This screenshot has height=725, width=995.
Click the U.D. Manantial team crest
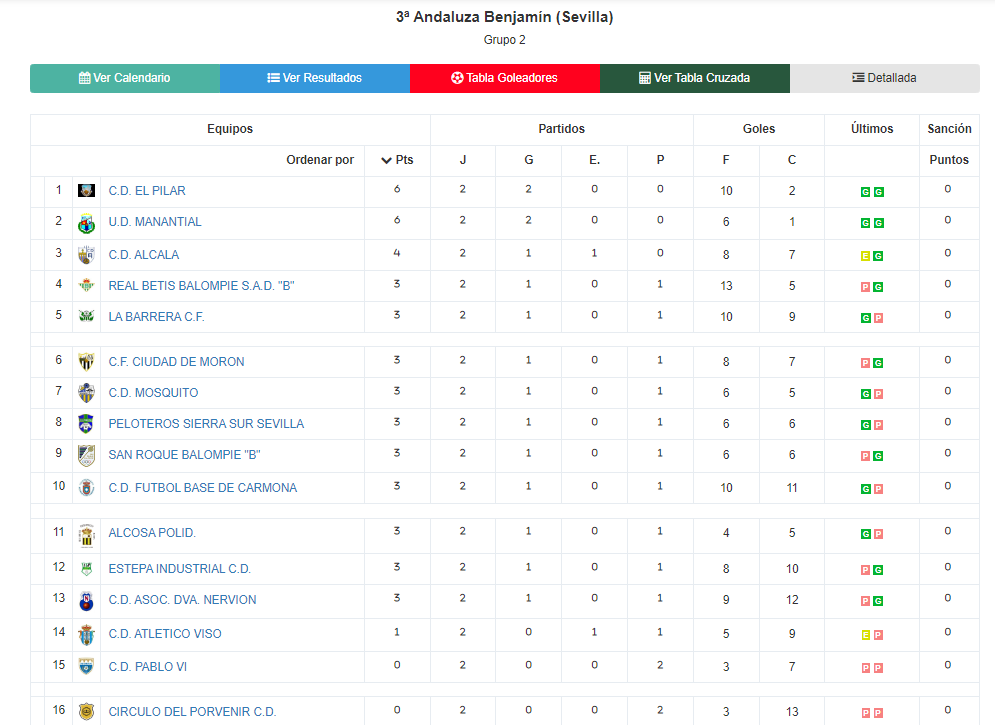pos(86,223)
